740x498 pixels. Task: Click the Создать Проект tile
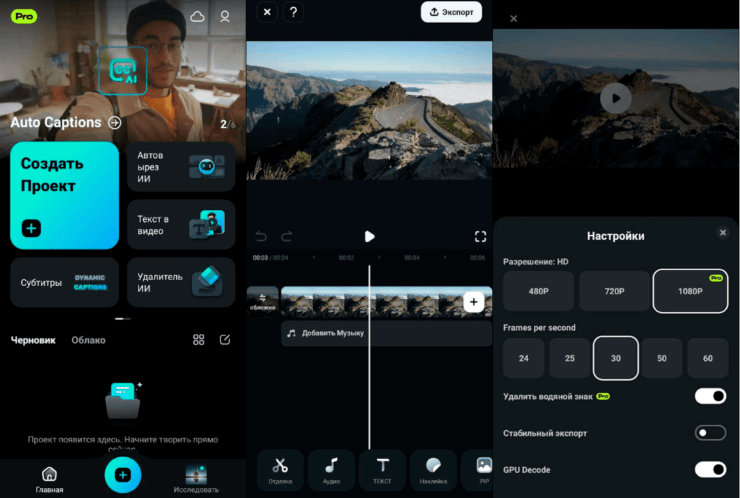coord(65,195)
